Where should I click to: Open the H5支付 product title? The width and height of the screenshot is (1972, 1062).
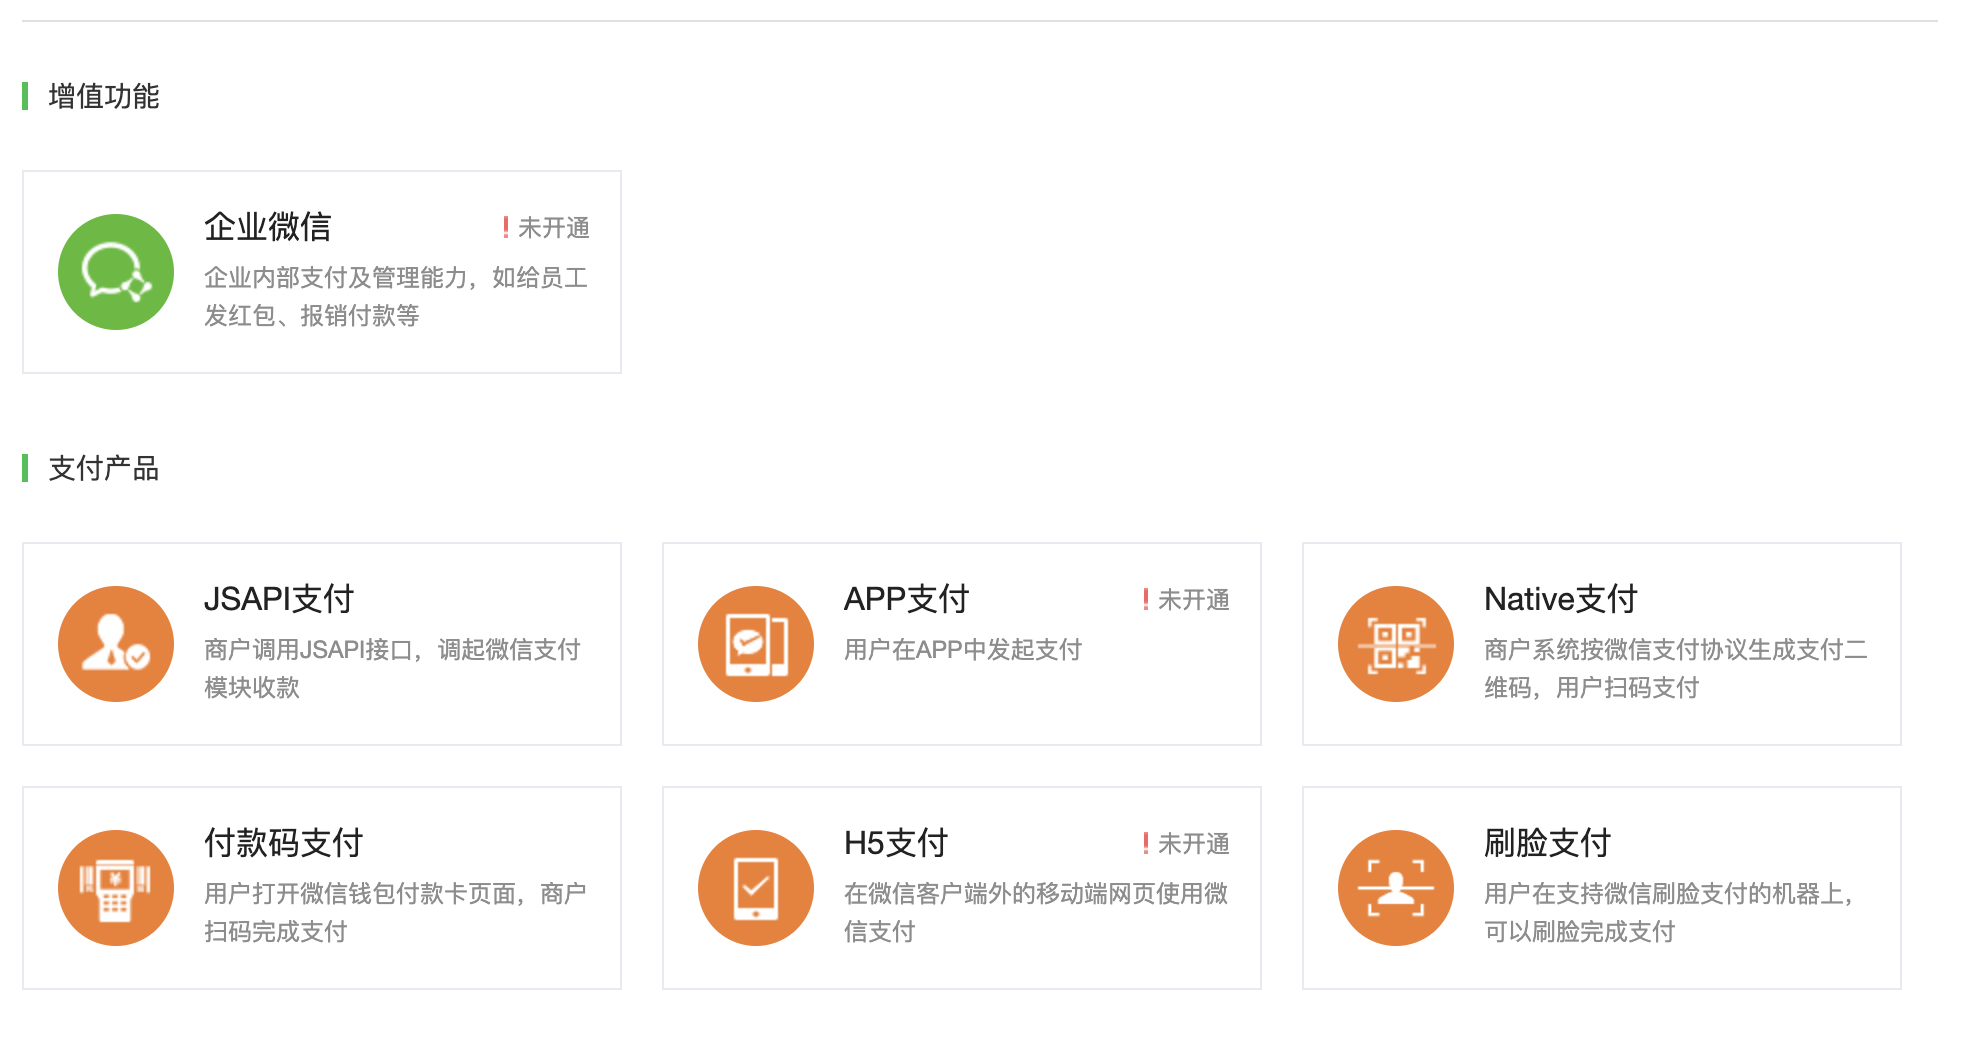(x=896, y=843)
